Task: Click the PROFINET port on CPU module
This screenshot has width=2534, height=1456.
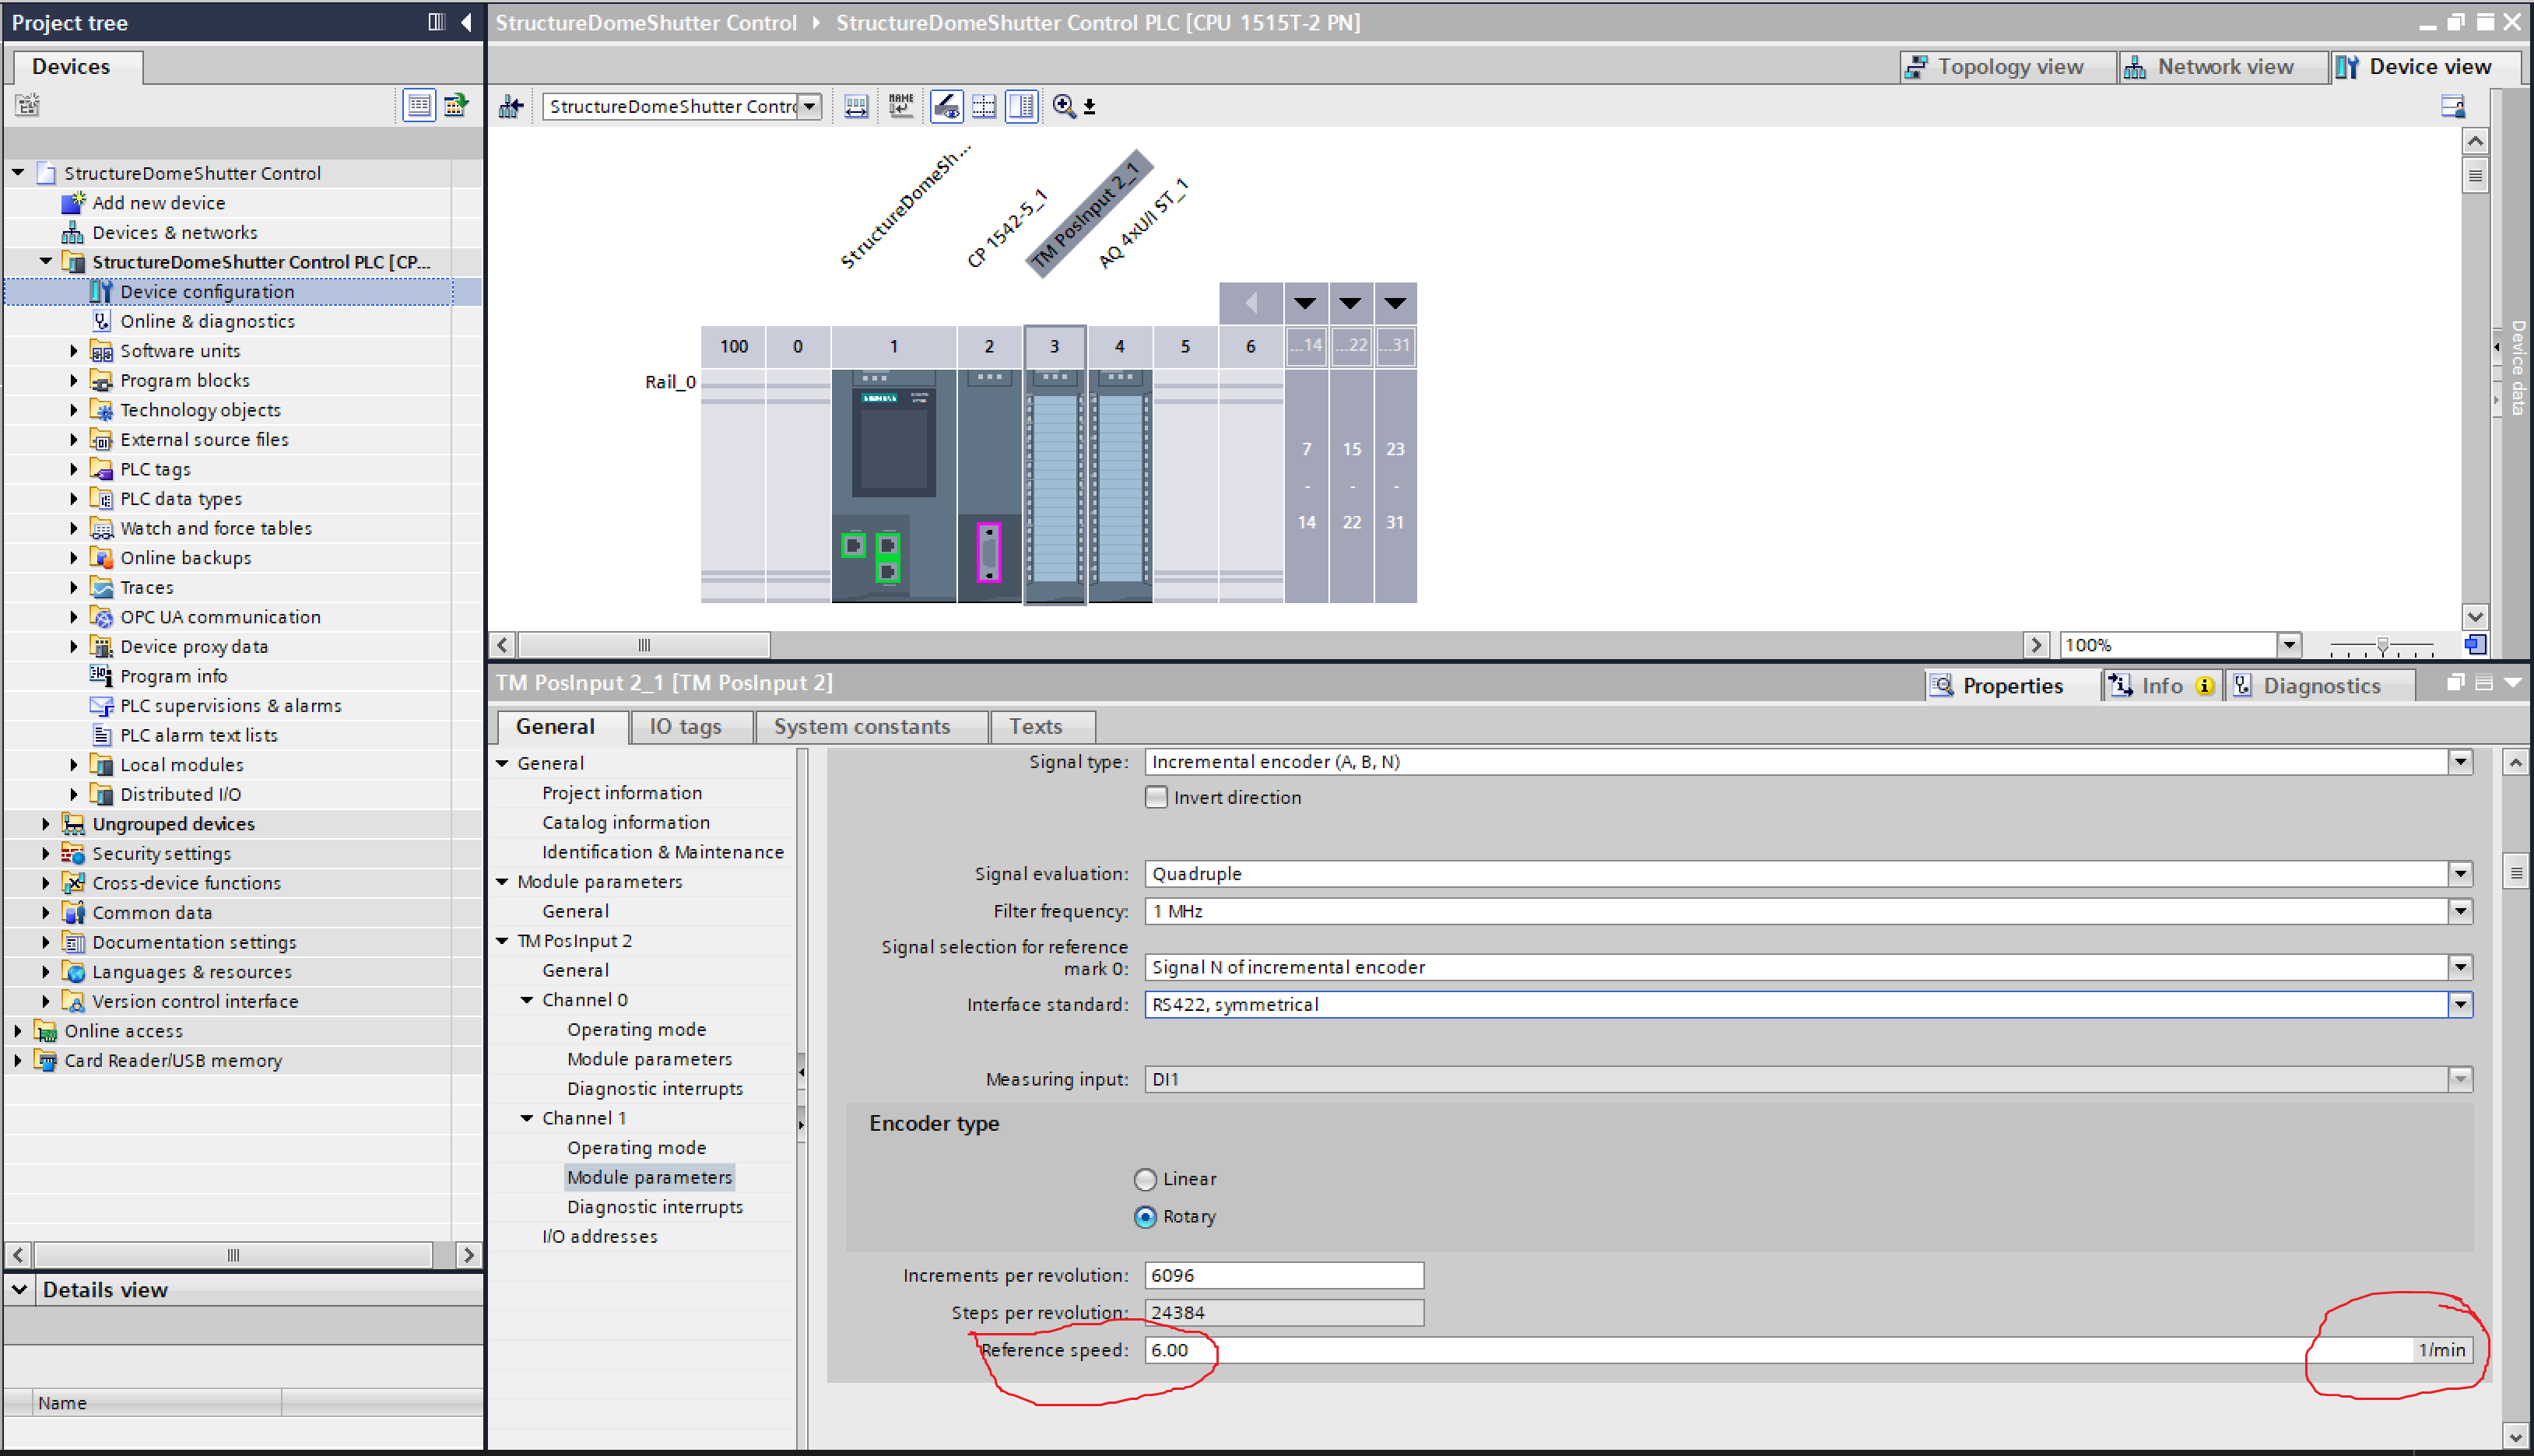Action: pos(853,545)
